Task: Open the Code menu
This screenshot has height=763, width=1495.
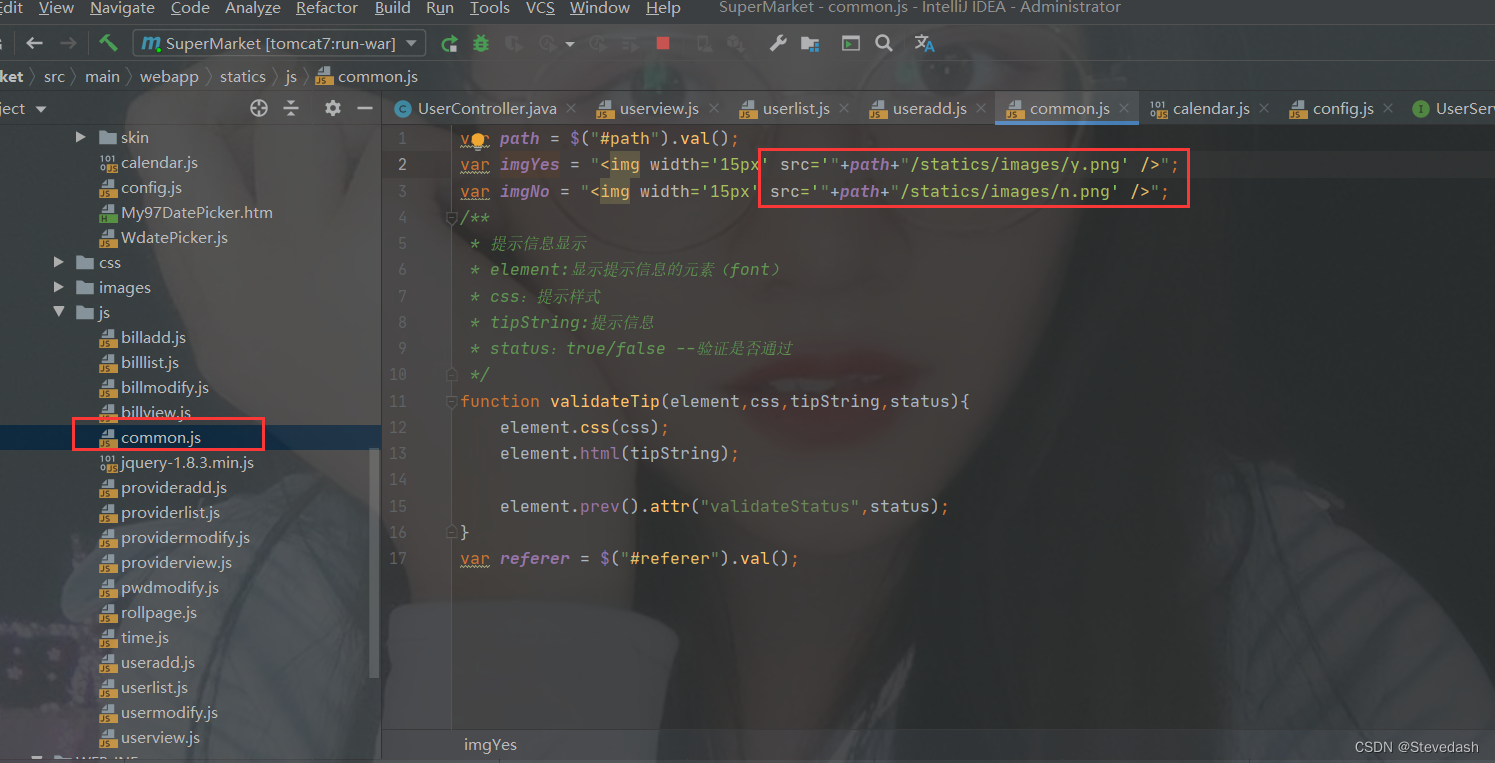Action: coord(190,8)
